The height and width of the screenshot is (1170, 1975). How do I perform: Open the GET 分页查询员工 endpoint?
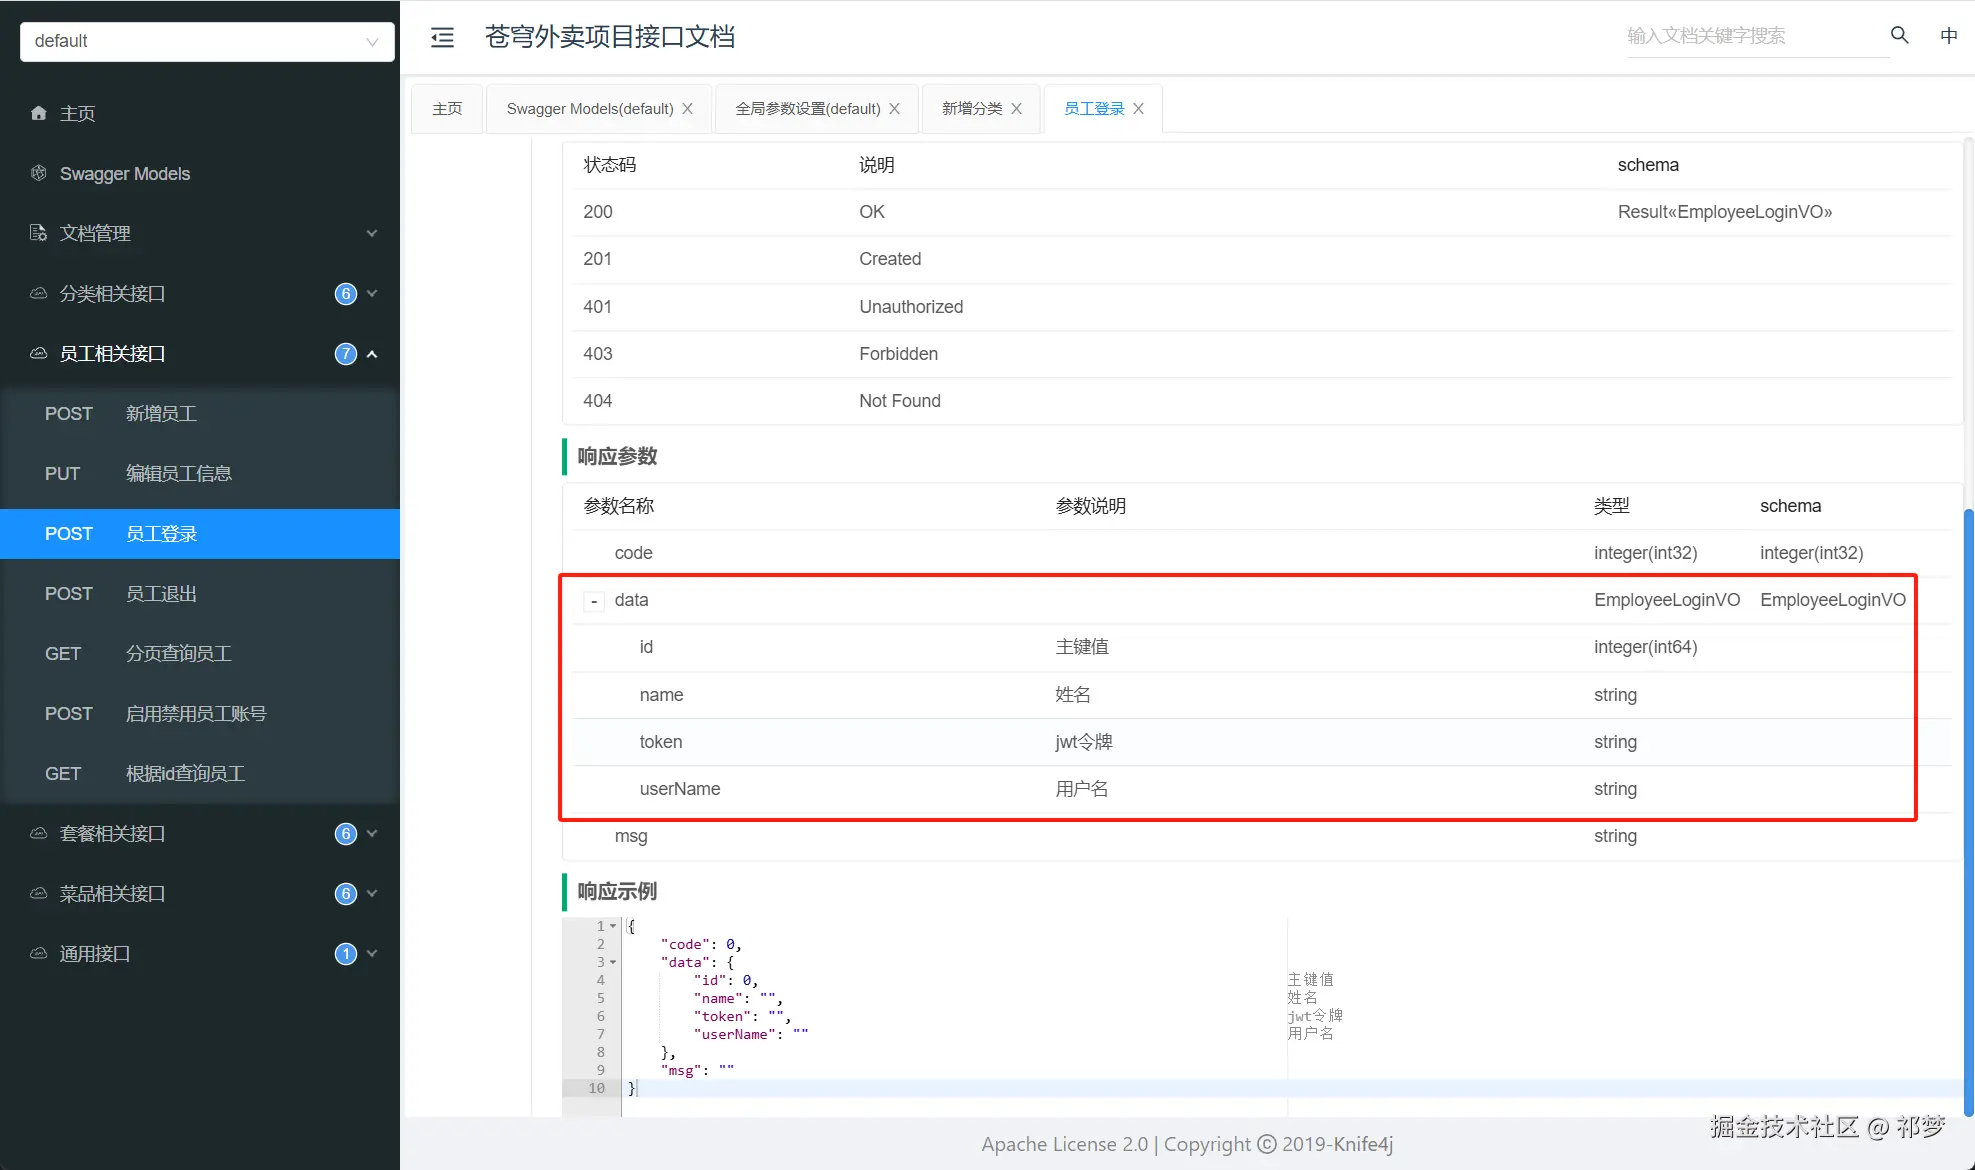178,654
